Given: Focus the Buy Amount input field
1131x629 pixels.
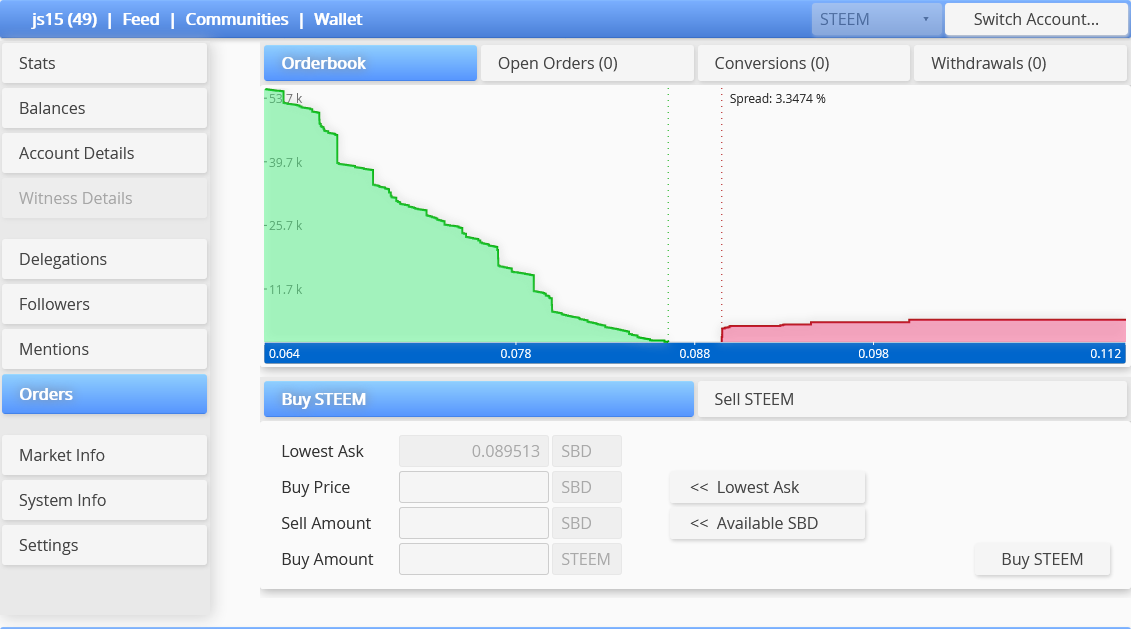Looking at the screenshot, I should [x=474, y=560].
